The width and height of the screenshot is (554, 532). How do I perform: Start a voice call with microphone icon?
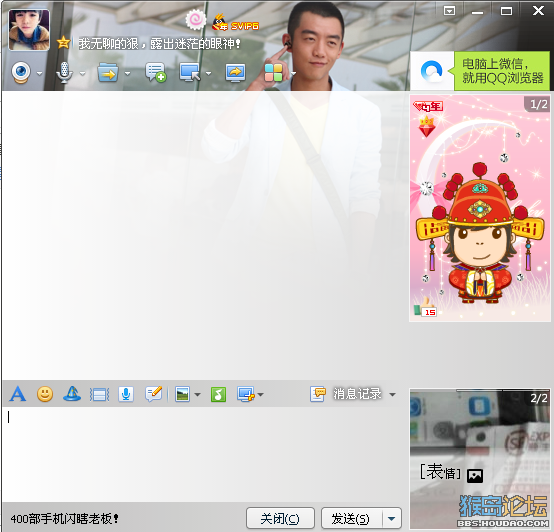tap(64, 73)
